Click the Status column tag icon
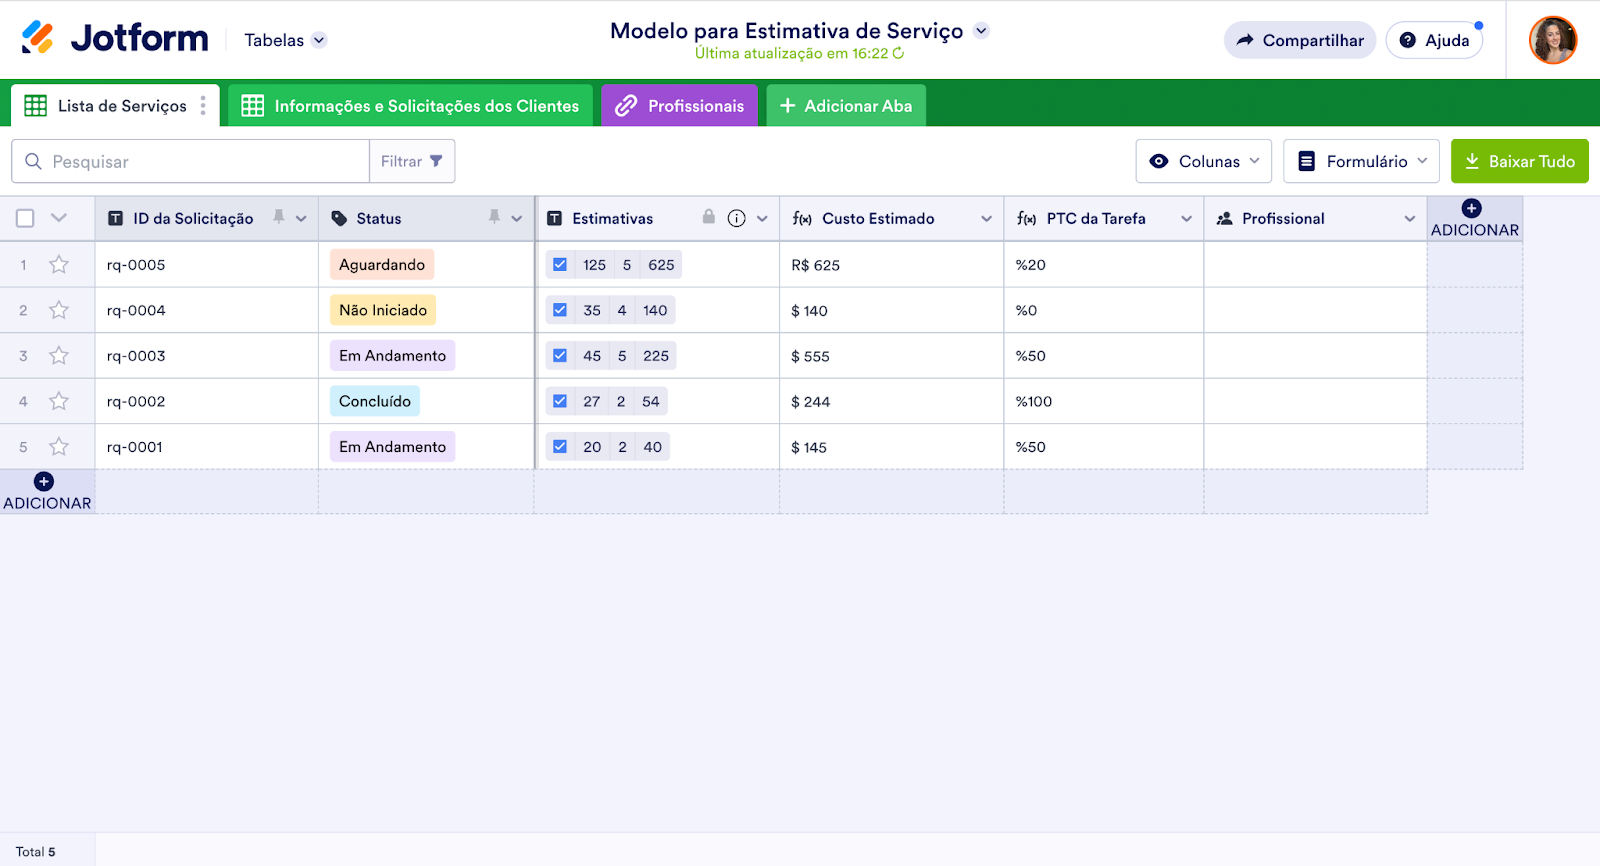This screenshot has width=1600, height=866. (x=339, y=218)
